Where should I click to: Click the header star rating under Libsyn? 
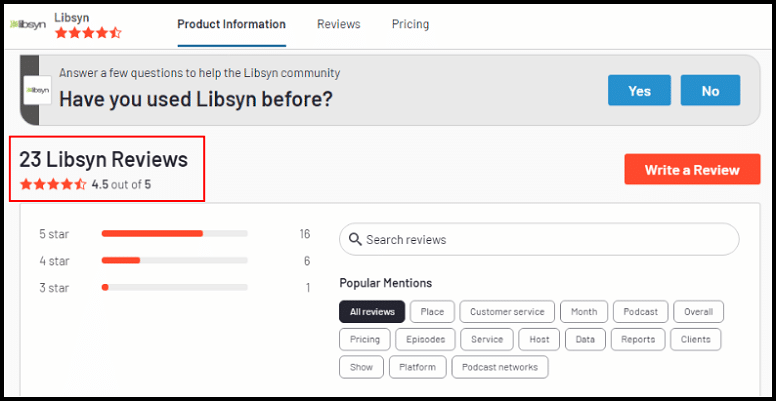click(88, 33)
